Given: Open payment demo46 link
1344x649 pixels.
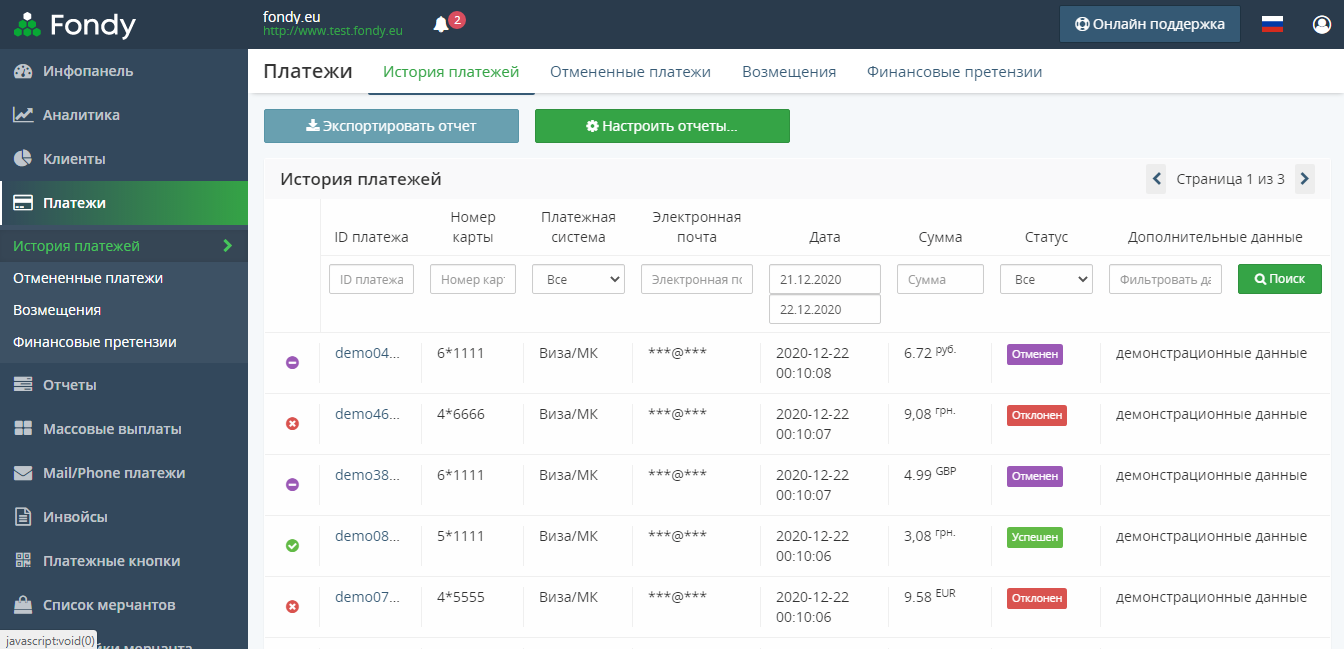Looking at the screenshot, I should [367, 414].
